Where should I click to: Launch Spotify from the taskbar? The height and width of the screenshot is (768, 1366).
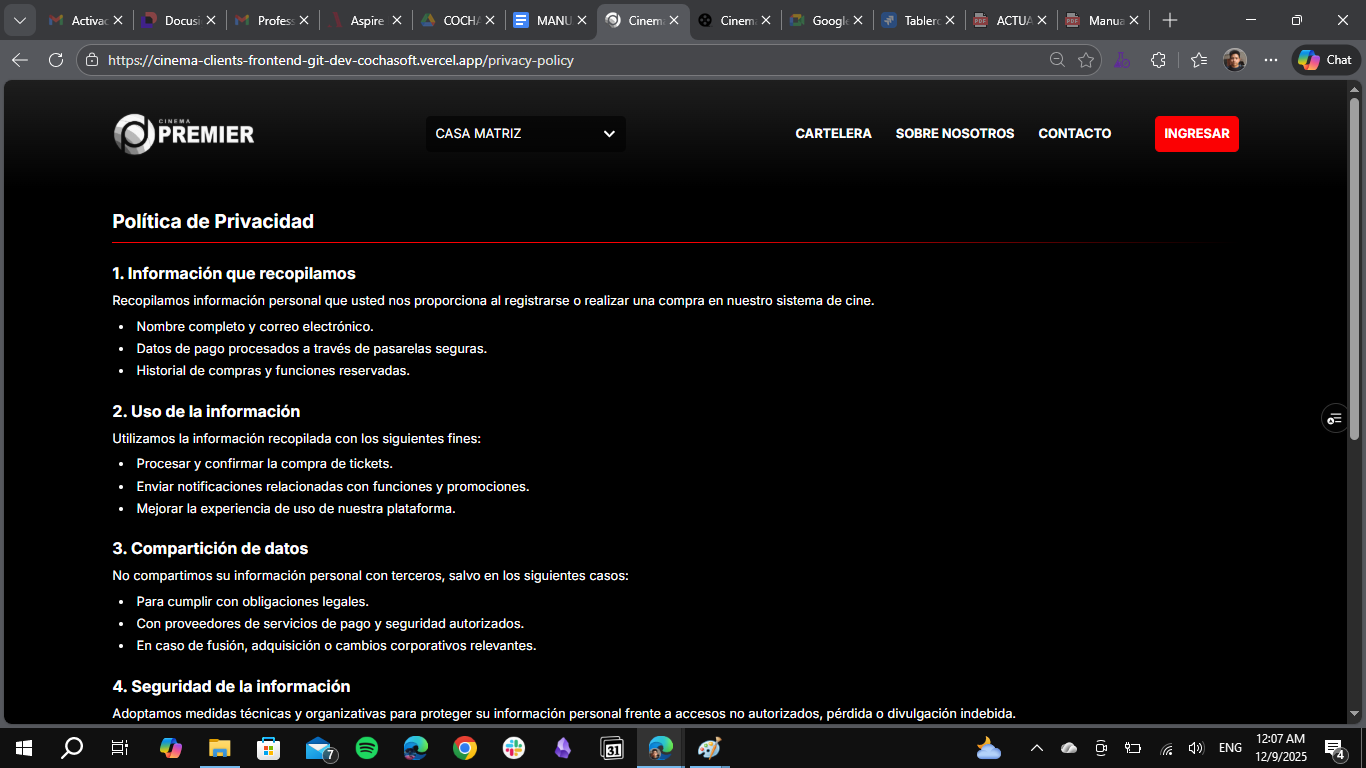[367, 748]
